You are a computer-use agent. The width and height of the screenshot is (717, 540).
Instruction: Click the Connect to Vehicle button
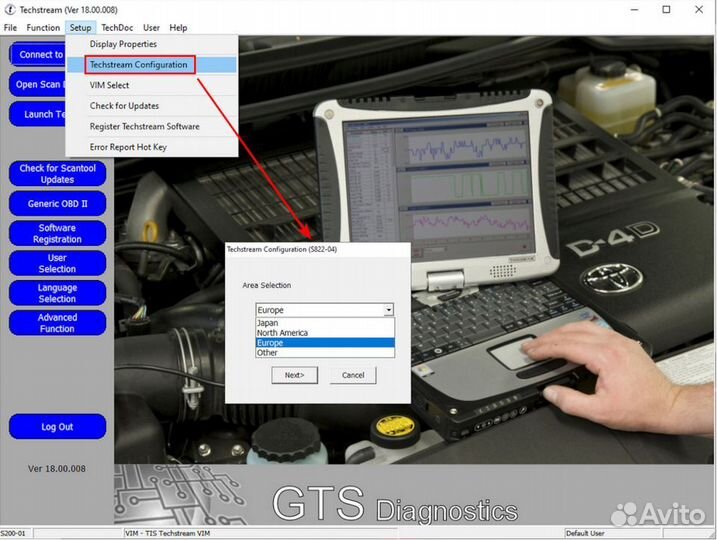(x=37, y=54)
